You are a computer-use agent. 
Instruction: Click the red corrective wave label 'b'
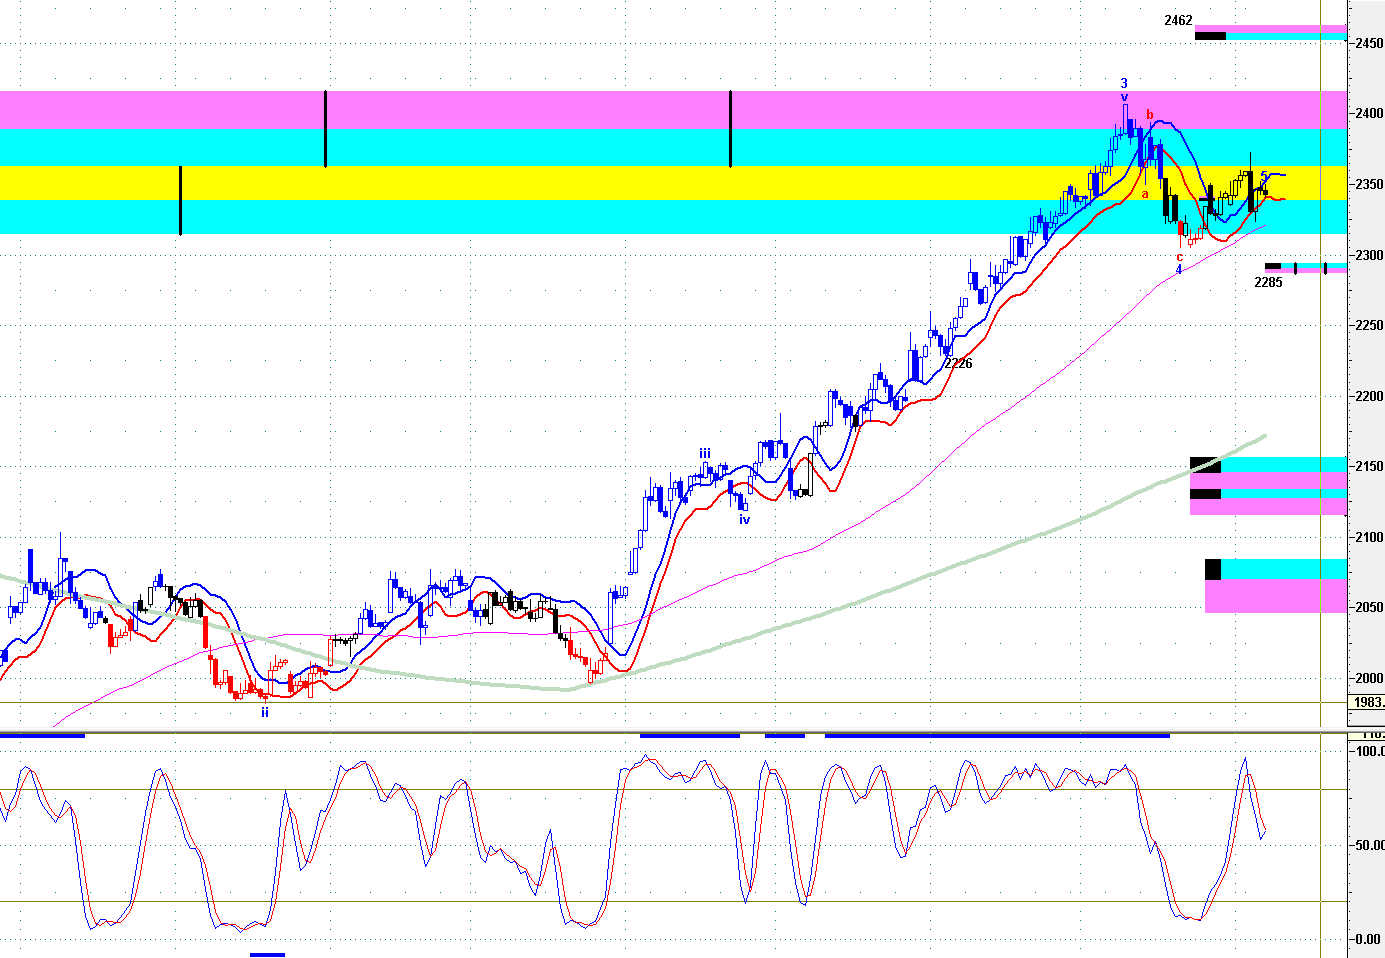point(1150,115)
